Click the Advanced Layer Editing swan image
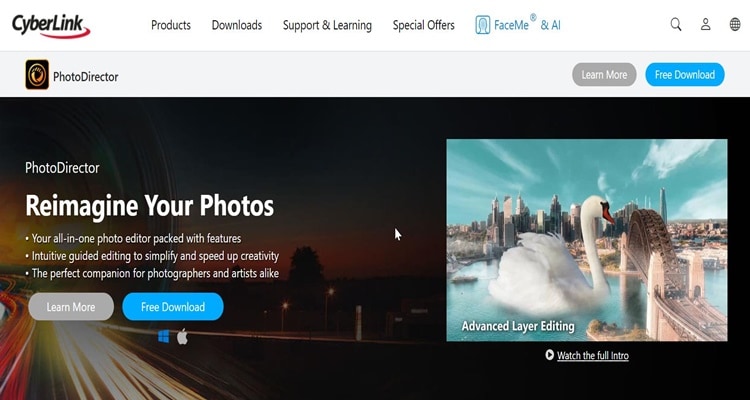 (587, 240)
